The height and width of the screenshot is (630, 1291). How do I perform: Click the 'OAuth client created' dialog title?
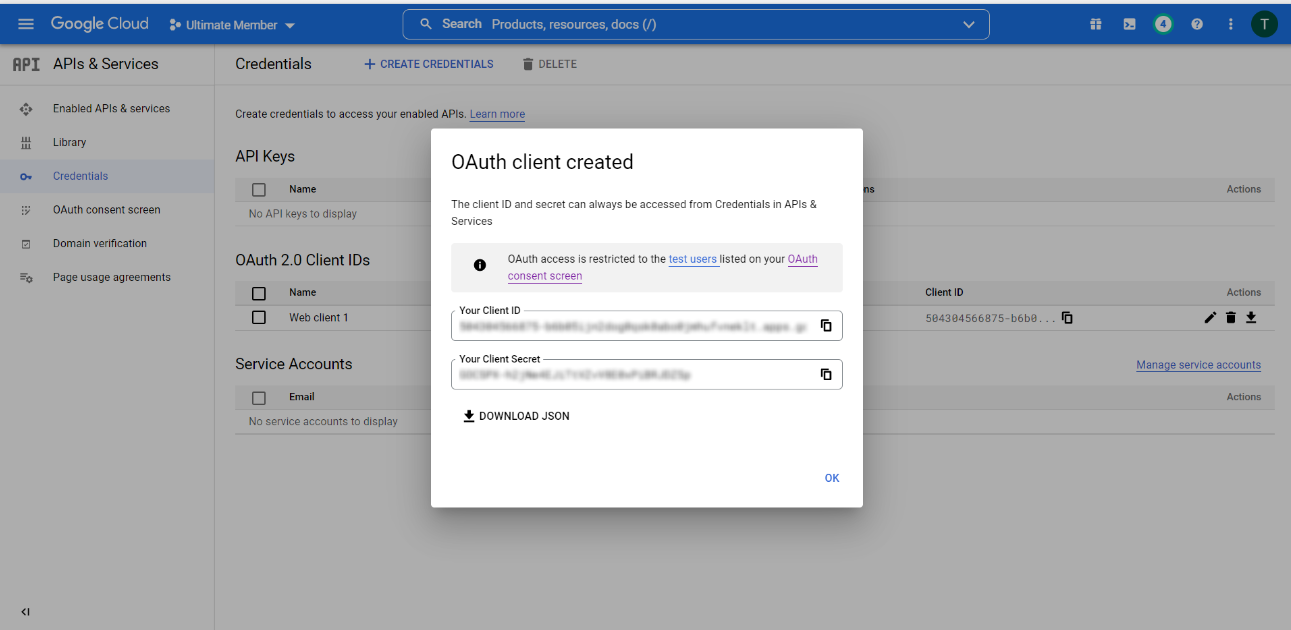[542, 162]
